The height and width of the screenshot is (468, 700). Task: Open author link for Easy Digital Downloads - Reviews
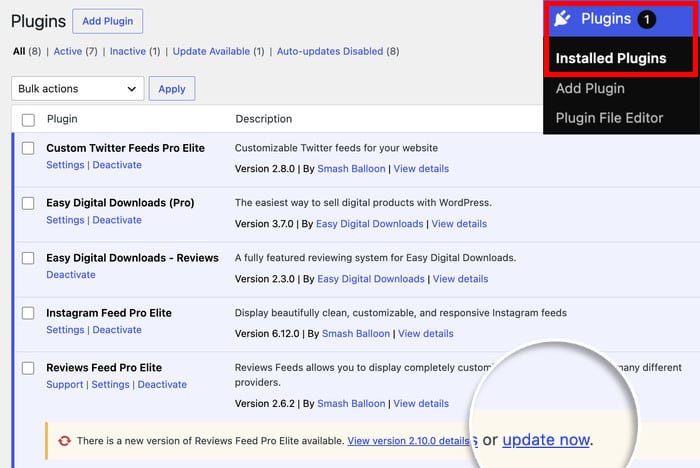(371, 279)
